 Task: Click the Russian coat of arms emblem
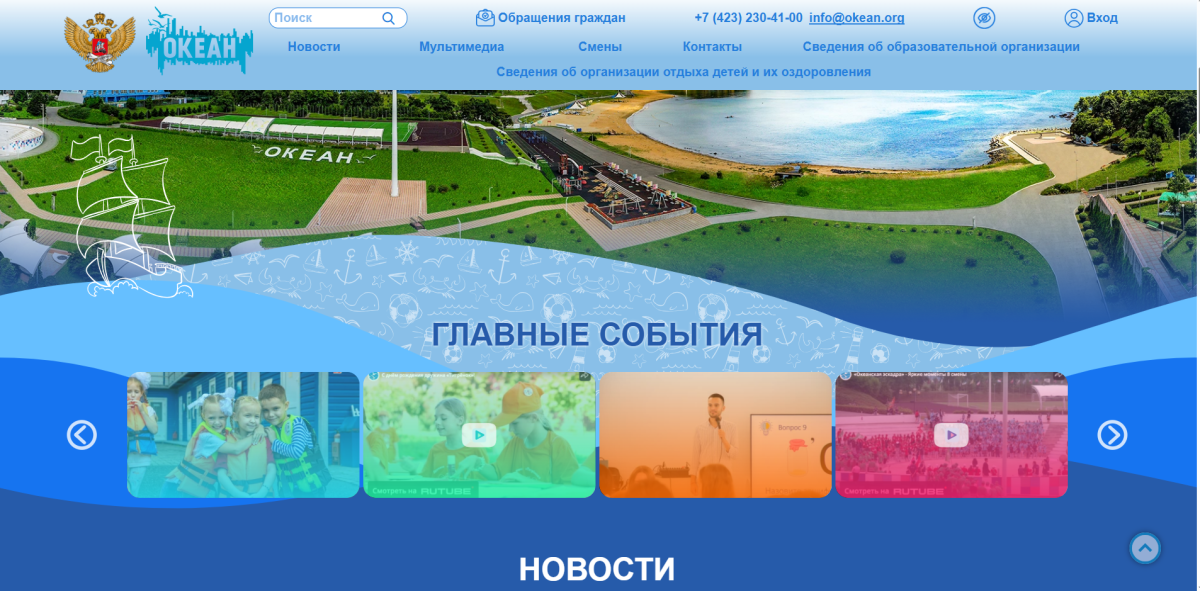point(100,42)
